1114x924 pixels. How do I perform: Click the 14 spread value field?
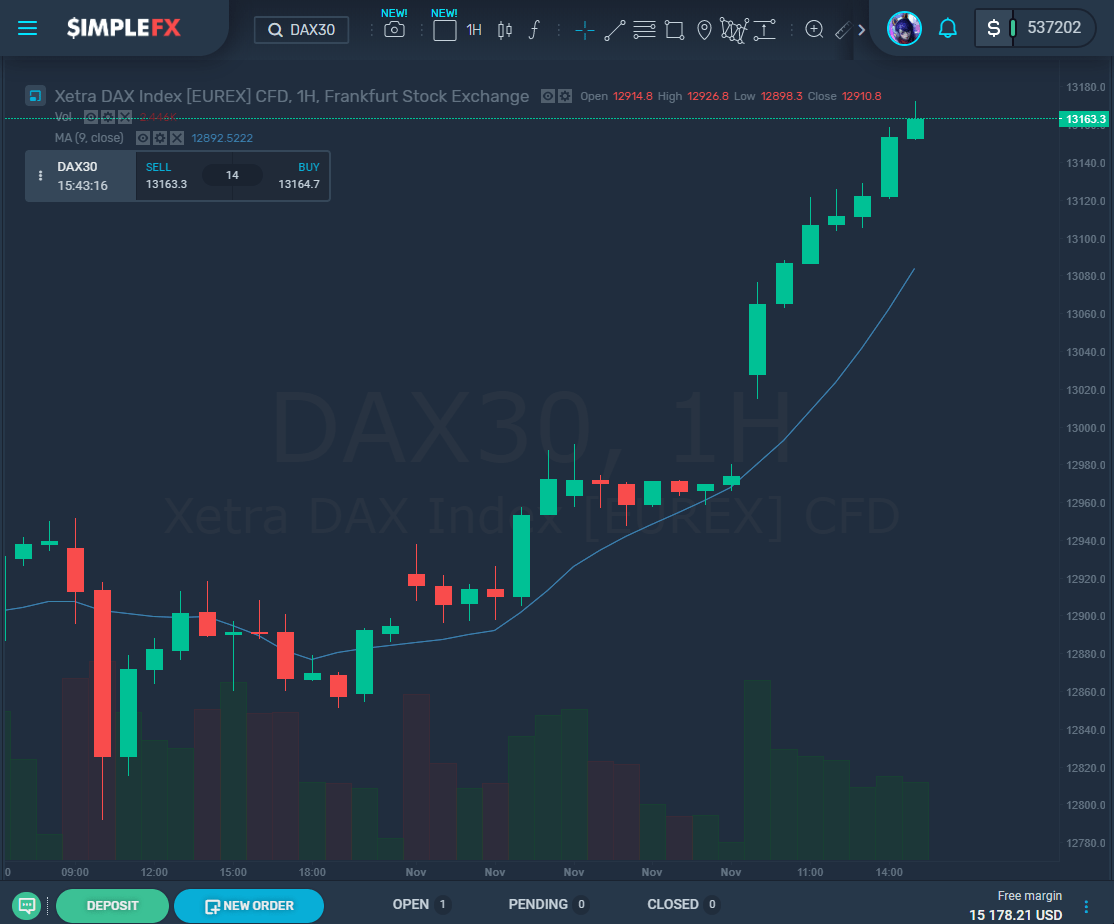[x=232, y=175]
